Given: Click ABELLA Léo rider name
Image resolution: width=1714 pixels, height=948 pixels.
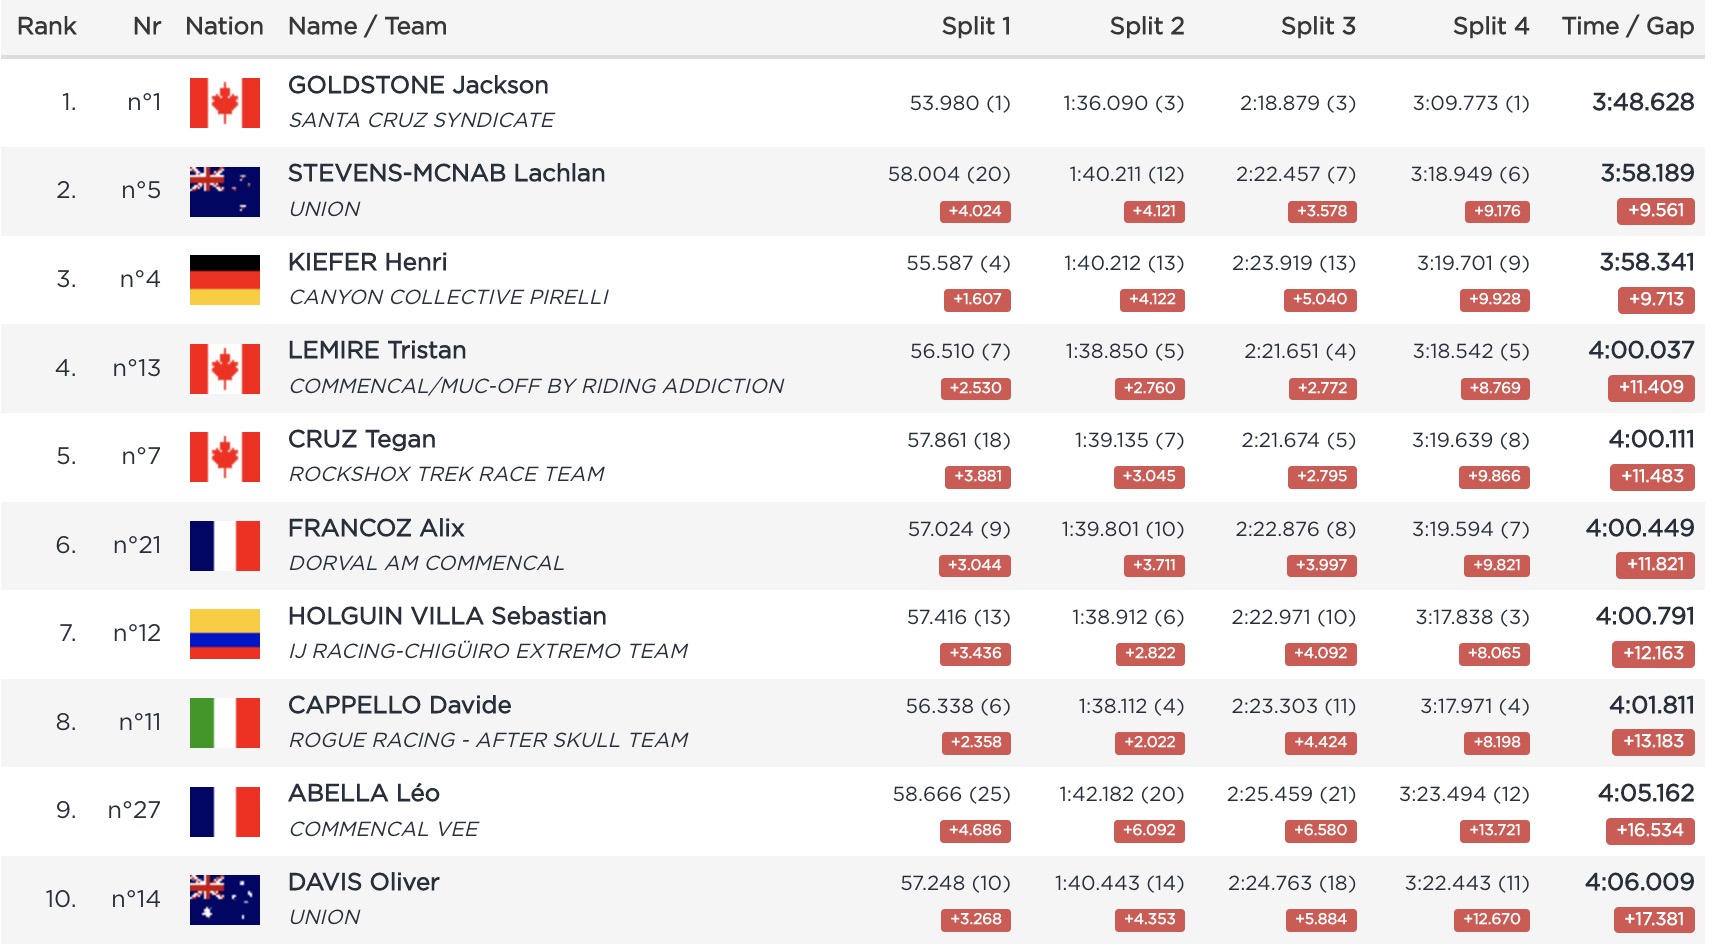Looking at the screenshot, I should [x=364, y=793].
